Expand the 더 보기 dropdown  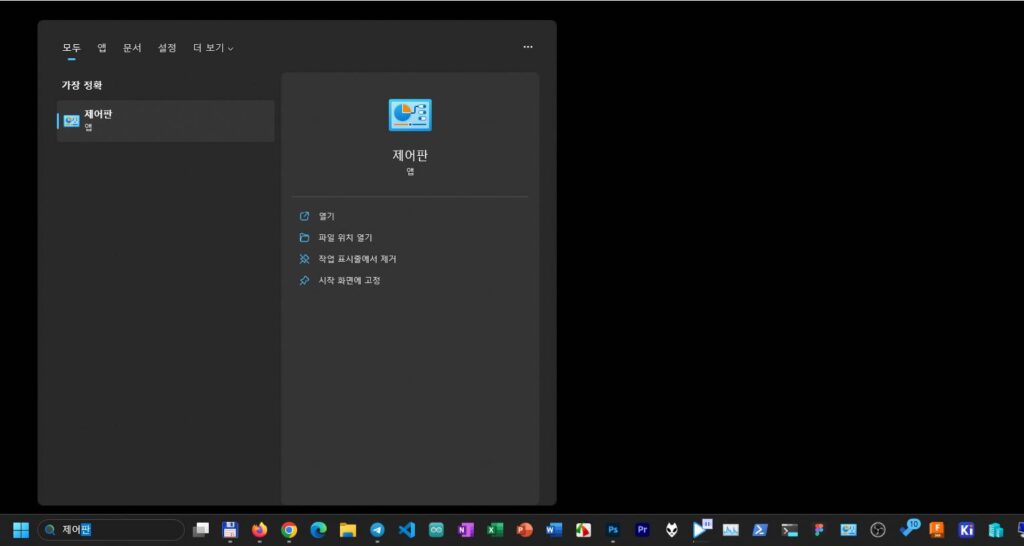click(213, 48)
